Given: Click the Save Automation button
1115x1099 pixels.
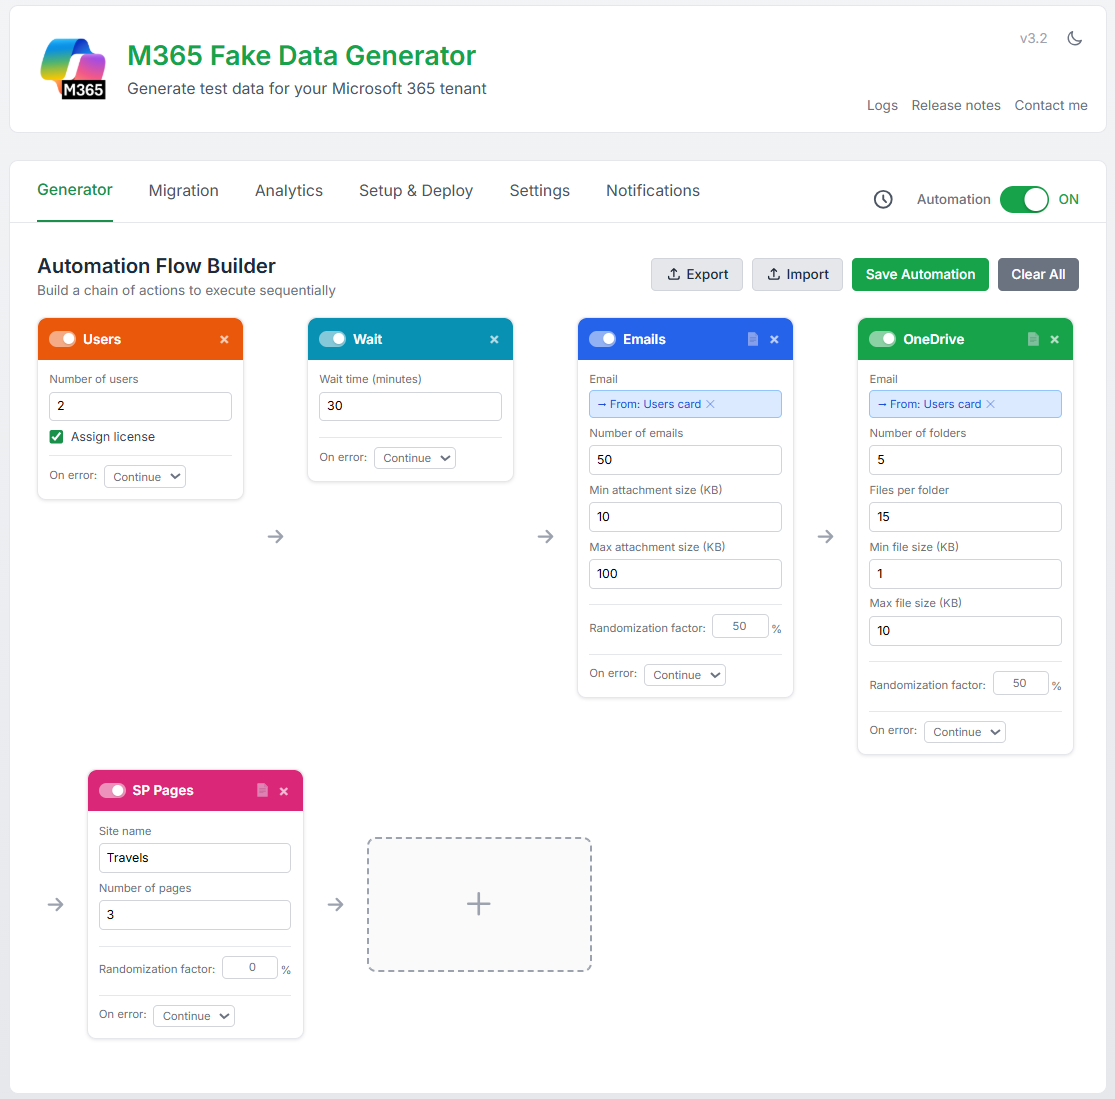Looking at the screenshot, I should pyautogui.click(x=920, y=275).
